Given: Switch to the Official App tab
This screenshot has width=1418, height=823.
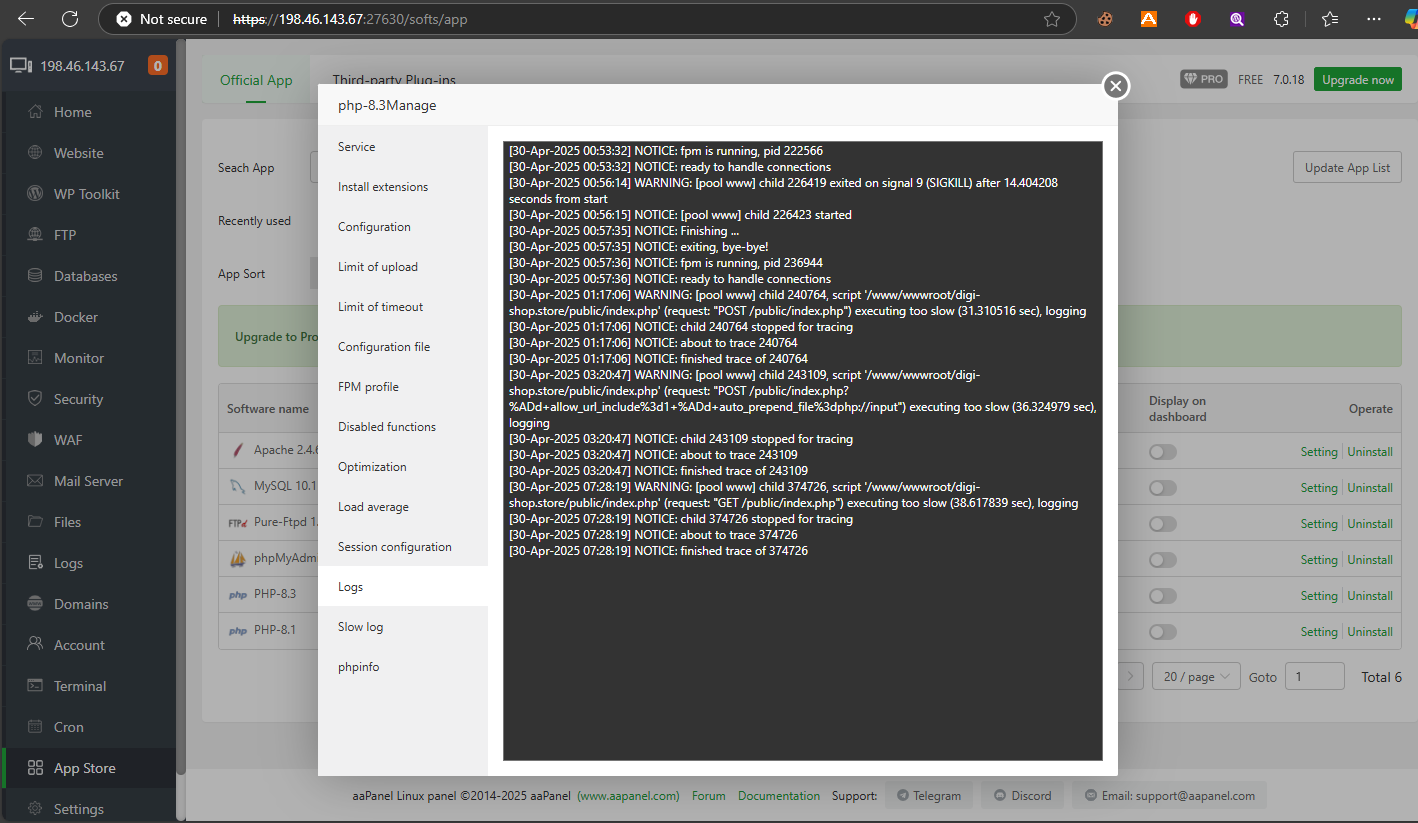Looking at the screenshot, I should coord(256,80).
